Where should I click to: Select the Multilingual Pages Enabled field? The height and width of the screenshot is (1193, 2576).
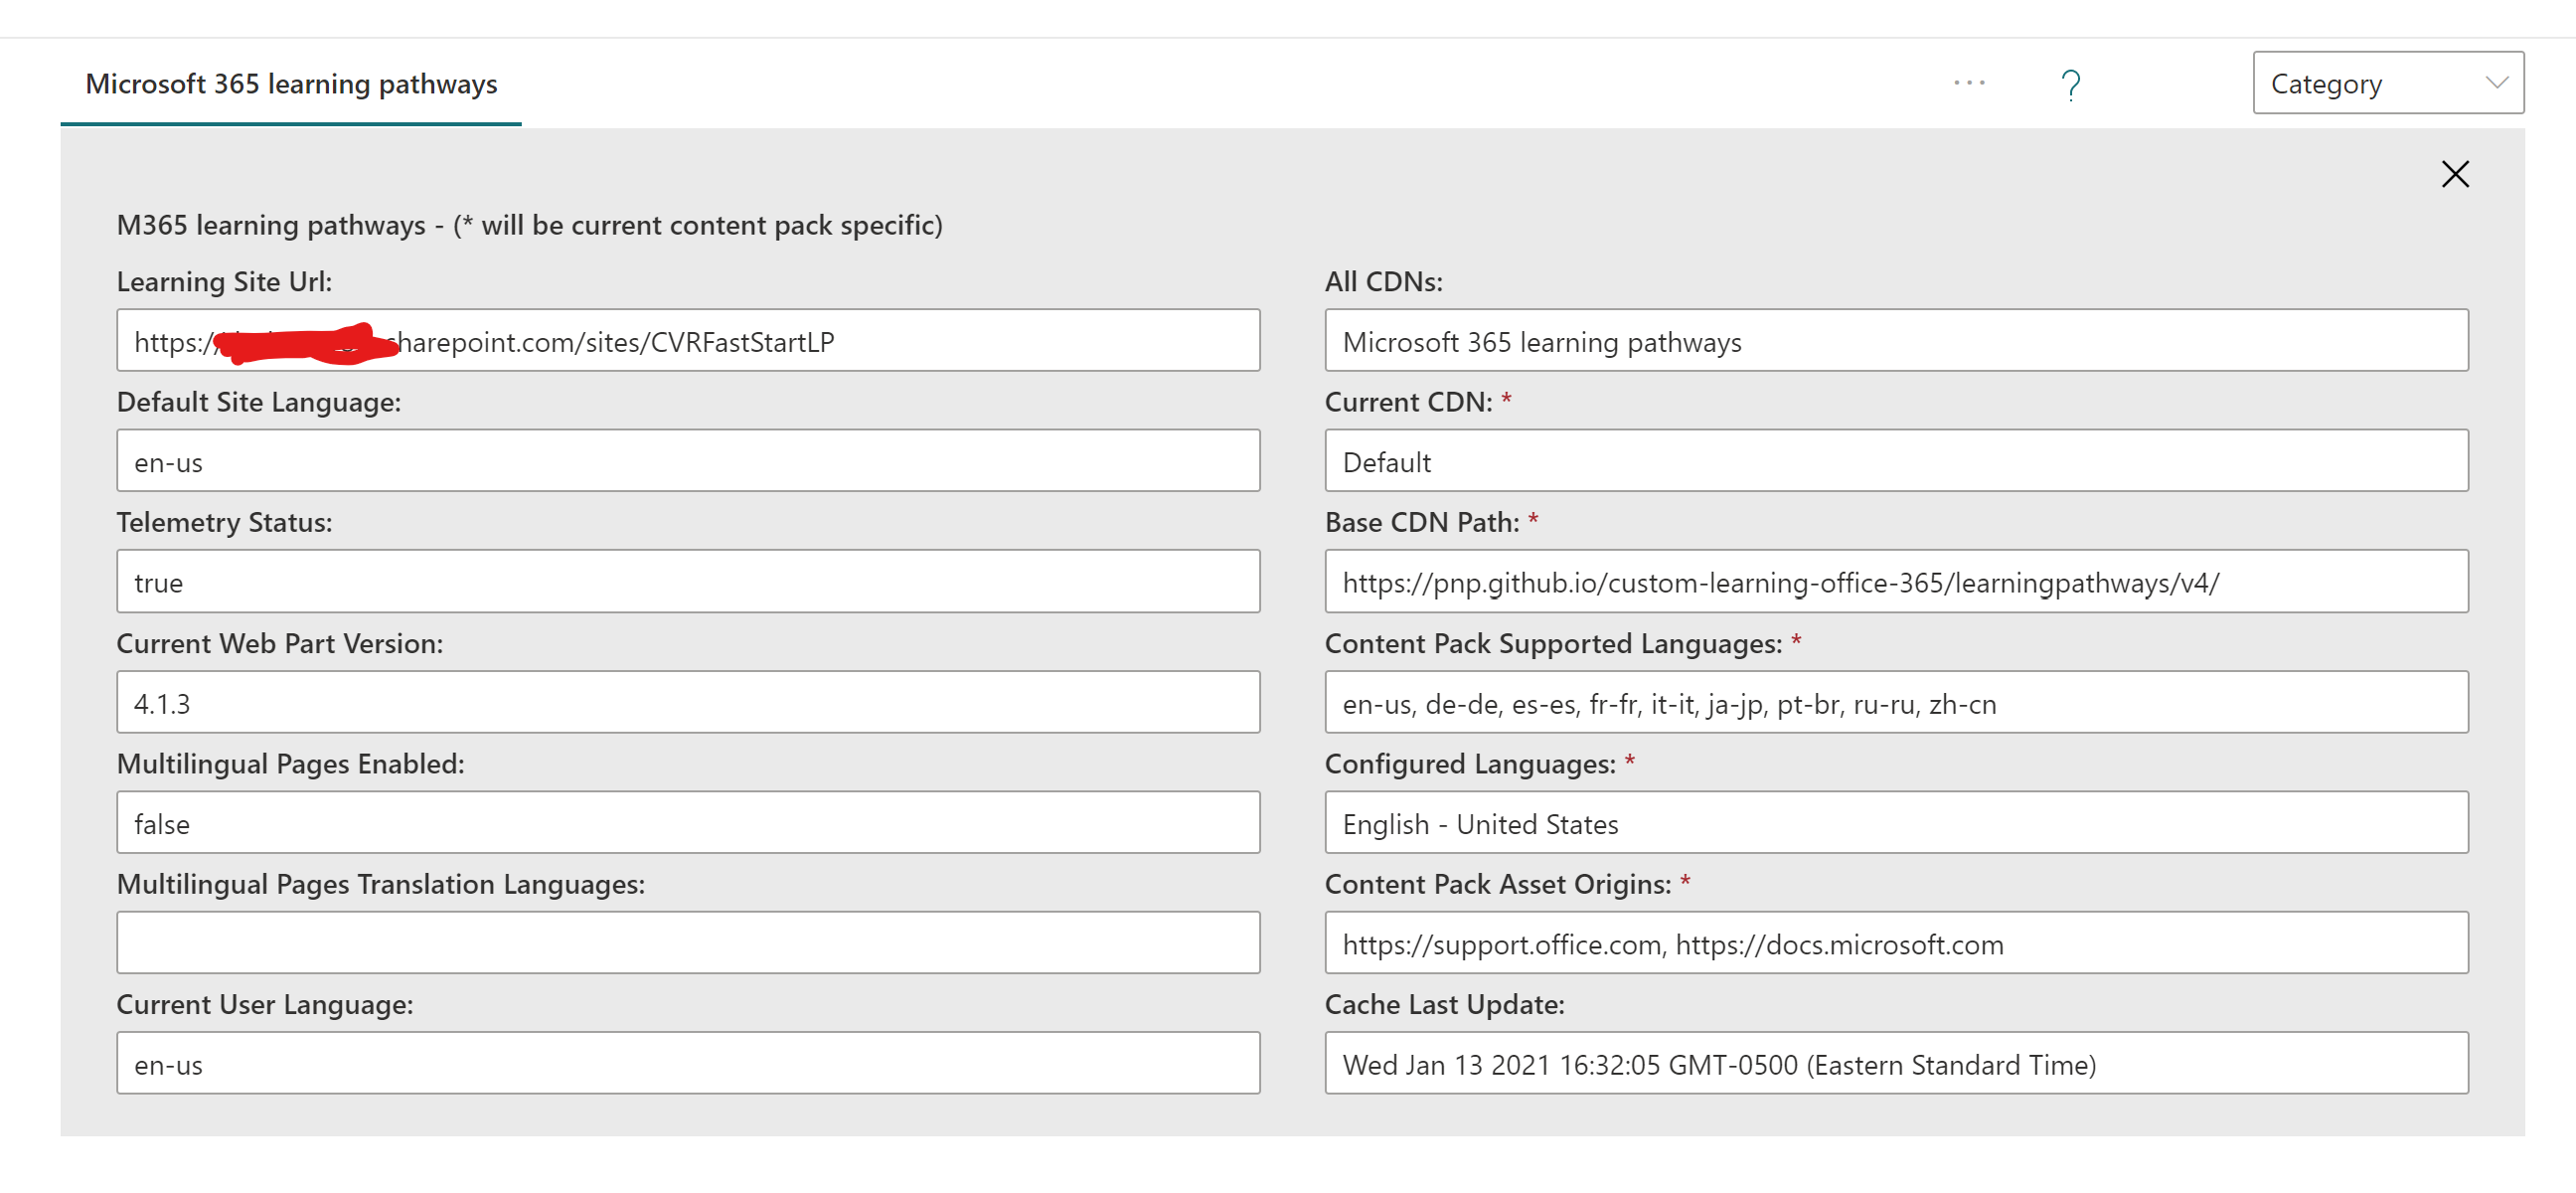coord(688,822)
